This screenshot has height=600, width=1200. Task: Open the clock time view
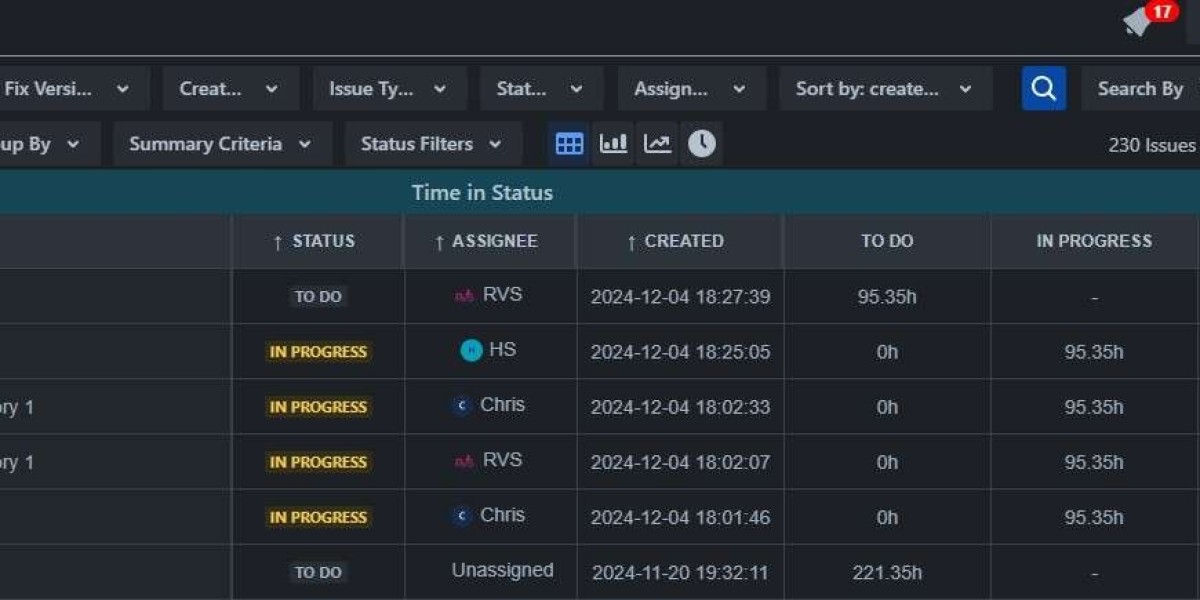pyautogui.click(x=701, y=143)
